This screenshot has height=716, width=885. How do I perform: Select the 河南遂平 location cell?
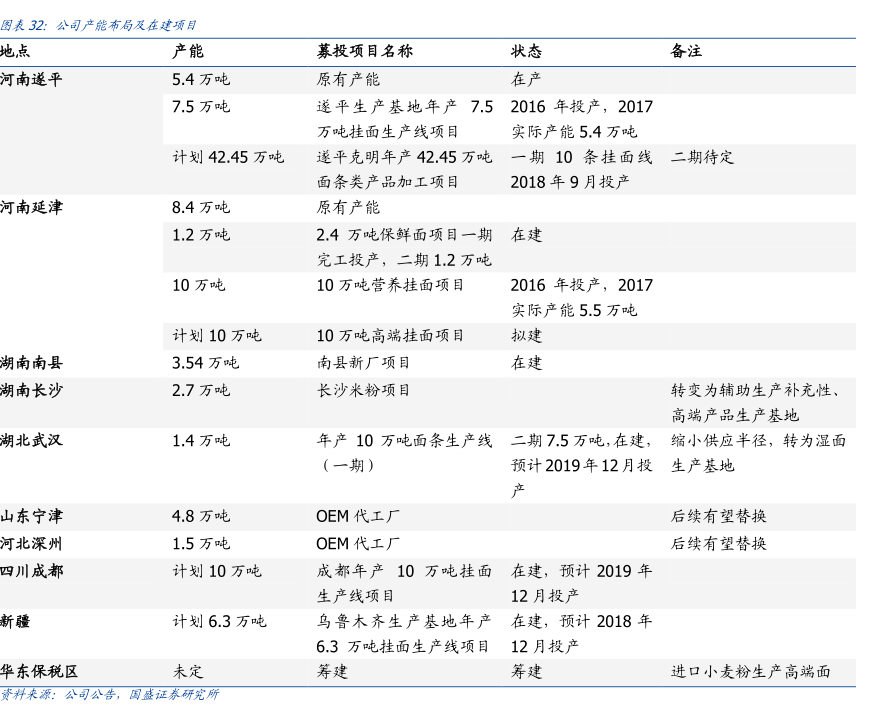point(31,80)
